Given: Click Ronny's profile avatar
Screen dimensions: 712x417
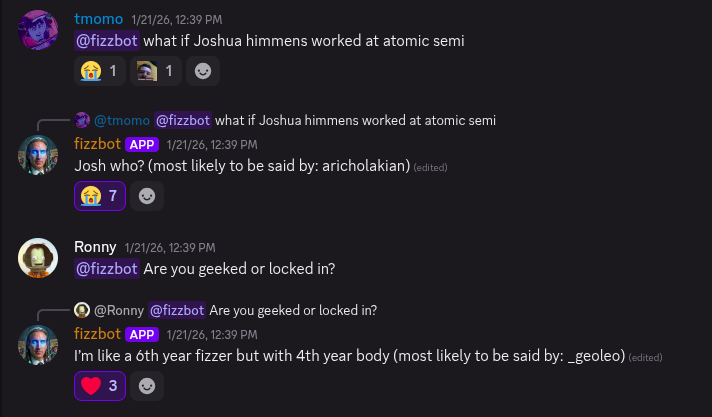Looking at the screenshot, I should (38, 257).
